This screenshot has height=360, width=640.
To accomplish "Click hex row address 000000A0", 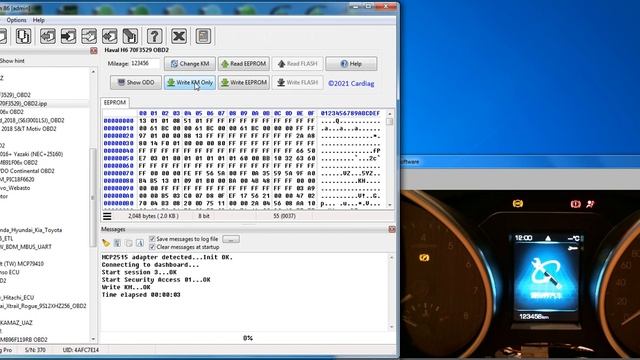I will pos(118,196).
